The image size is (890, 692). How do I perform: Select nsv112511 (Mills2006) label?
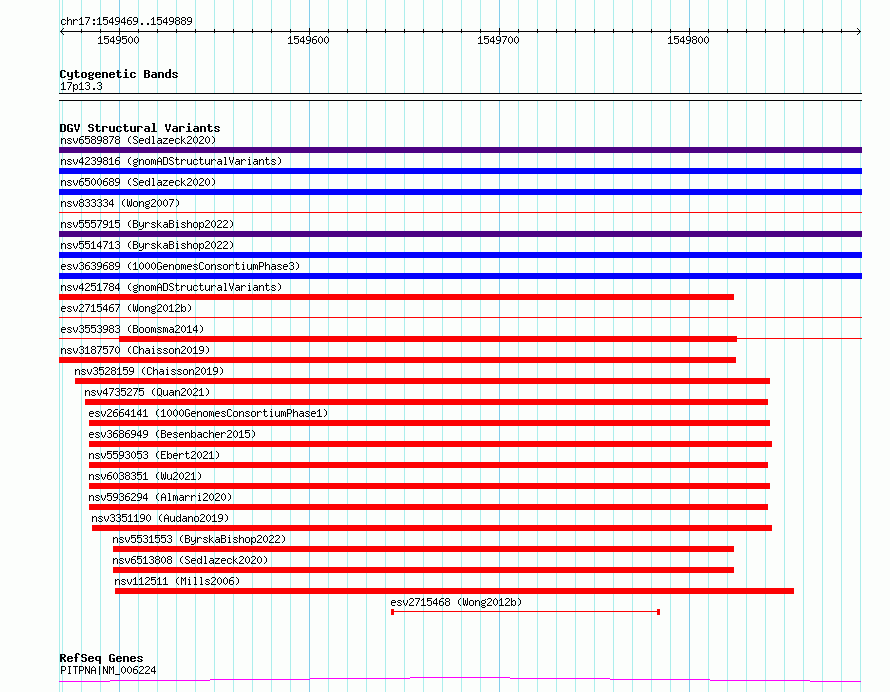(177, 581)
